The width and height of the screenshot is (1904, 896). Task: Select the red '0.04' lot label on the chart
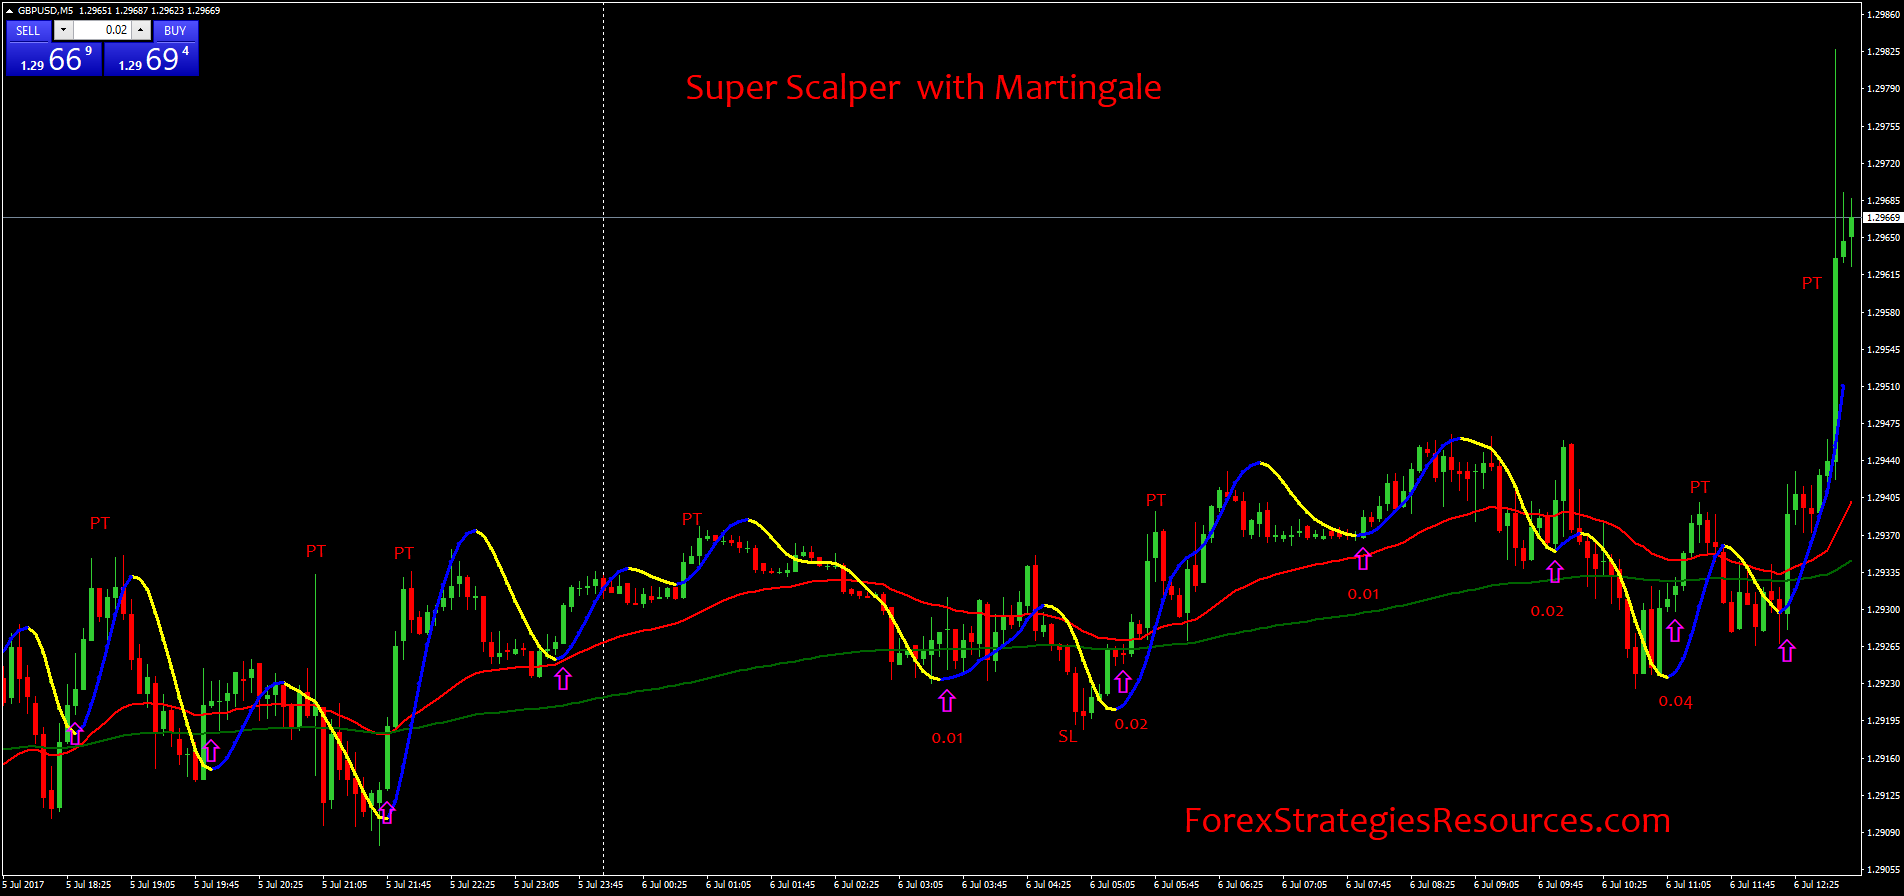1676,702
